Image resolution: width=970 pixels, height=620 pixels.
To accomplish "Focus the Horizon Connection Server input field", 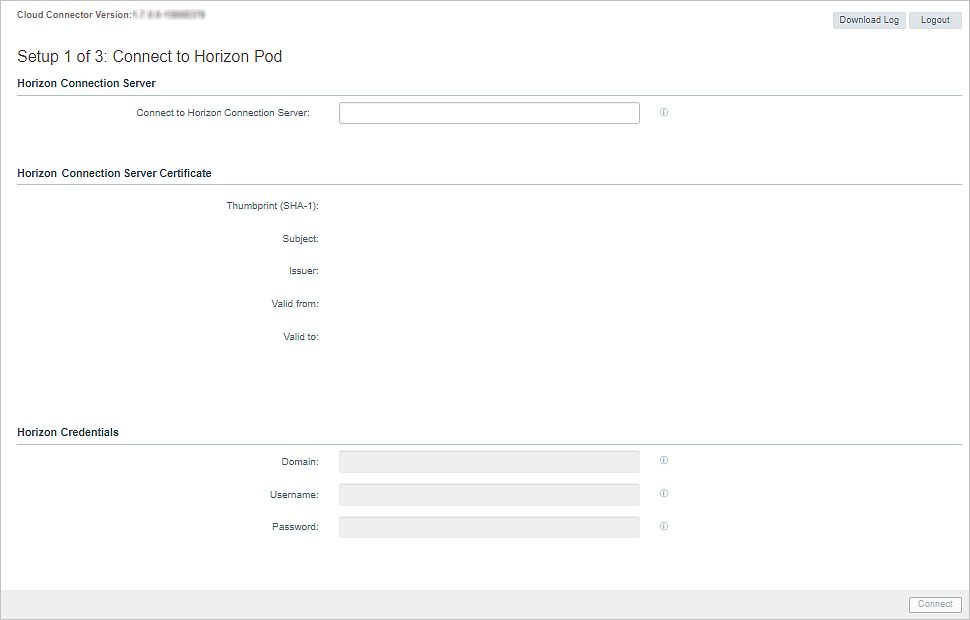I will [489, 113].
